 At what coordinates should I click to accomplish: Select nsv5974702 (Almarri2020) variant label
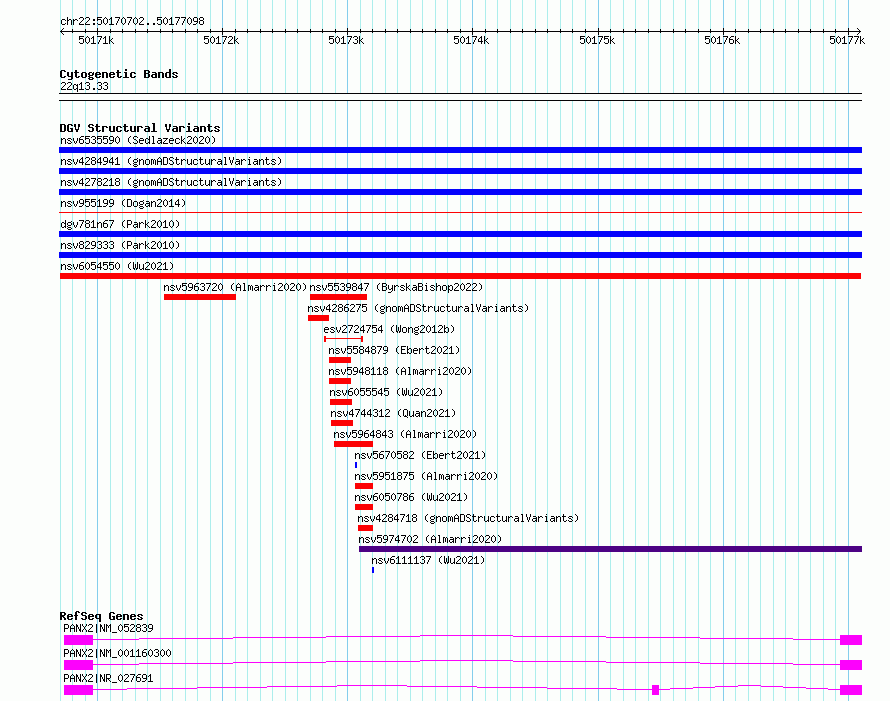click(430, 539)
